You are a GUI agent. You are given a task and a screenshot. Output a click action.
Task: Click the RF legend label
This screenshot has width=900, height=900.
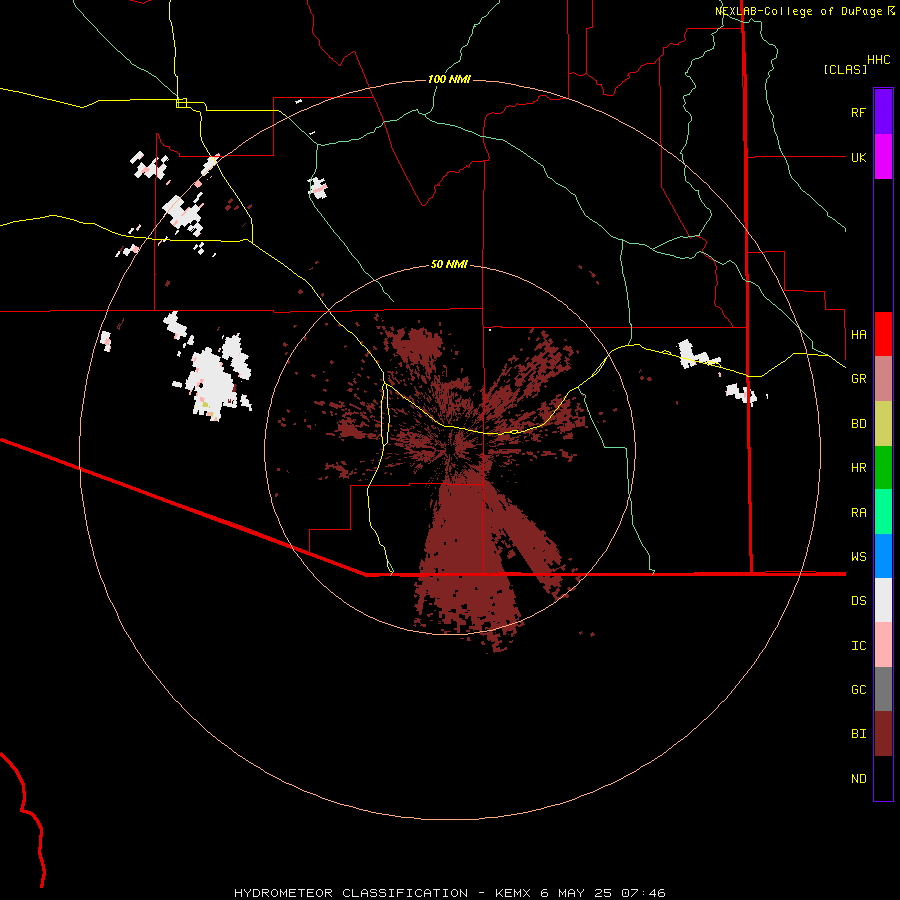pos(858,113)
